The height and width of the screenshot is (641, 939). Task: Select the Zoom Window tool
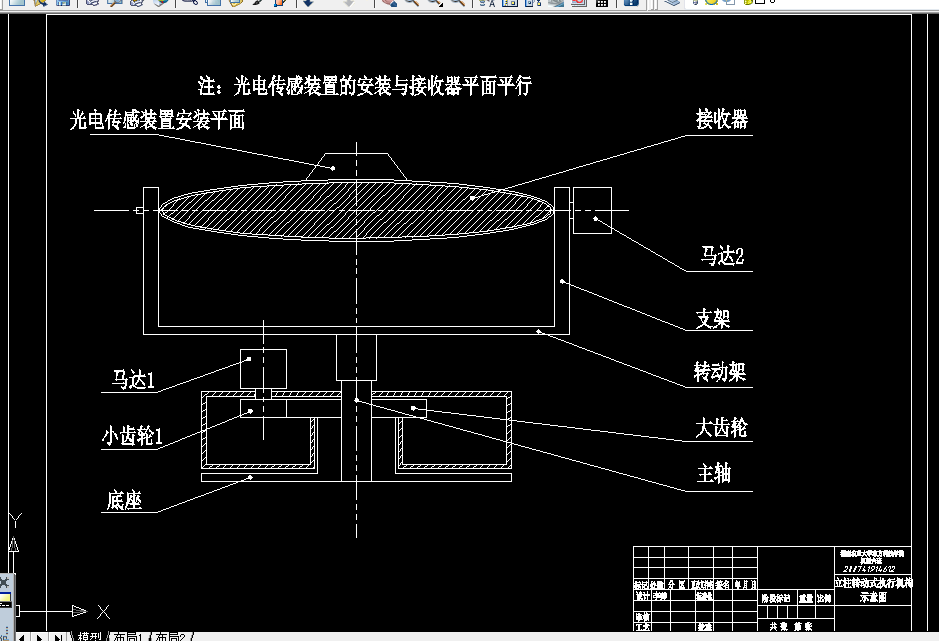(435, 4)
